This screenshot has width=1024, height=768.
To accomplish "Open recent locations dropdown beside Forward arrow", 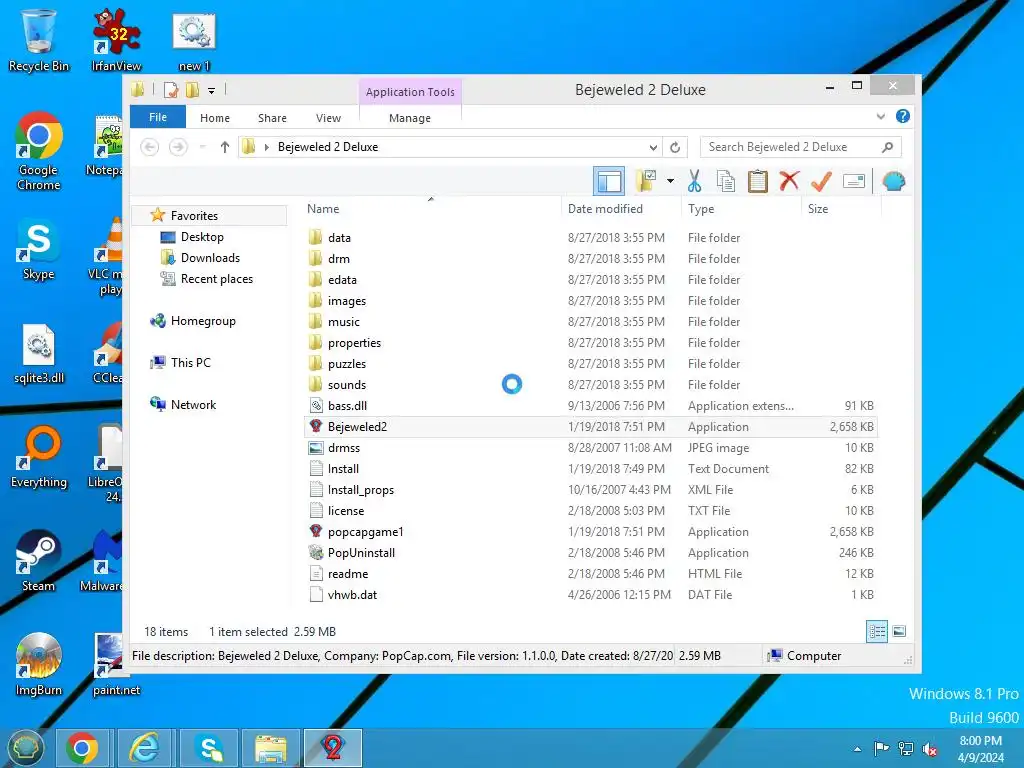I will pyautogui.click(x=202, y=147).
